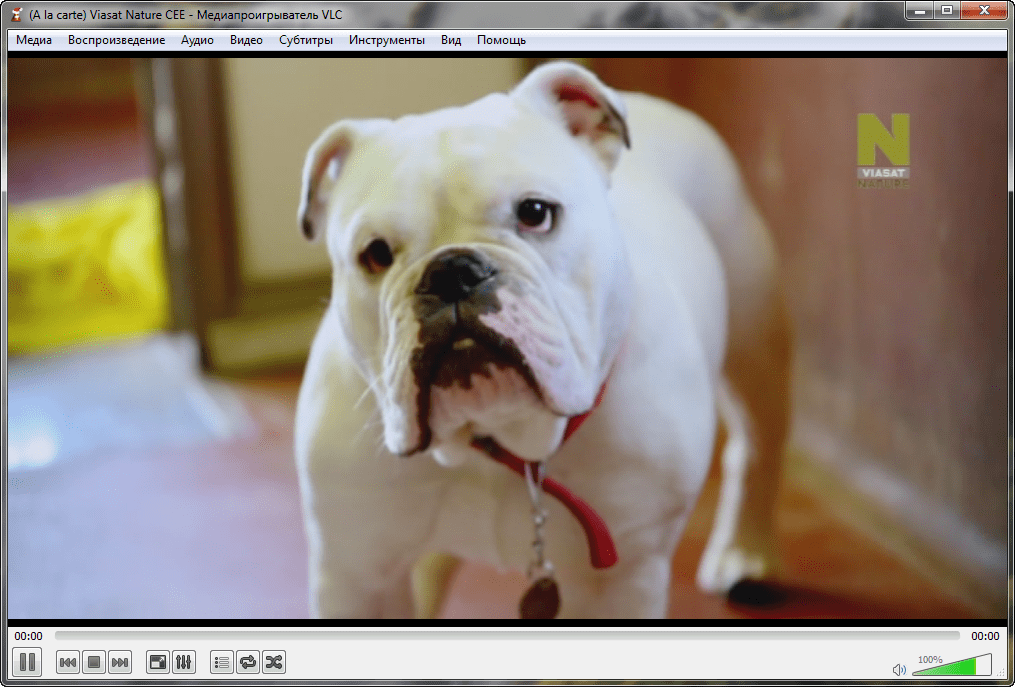Image resolution: width=1015 pixels, height=687 pixels.
Task: Close the VLC window
Action: 985,10
